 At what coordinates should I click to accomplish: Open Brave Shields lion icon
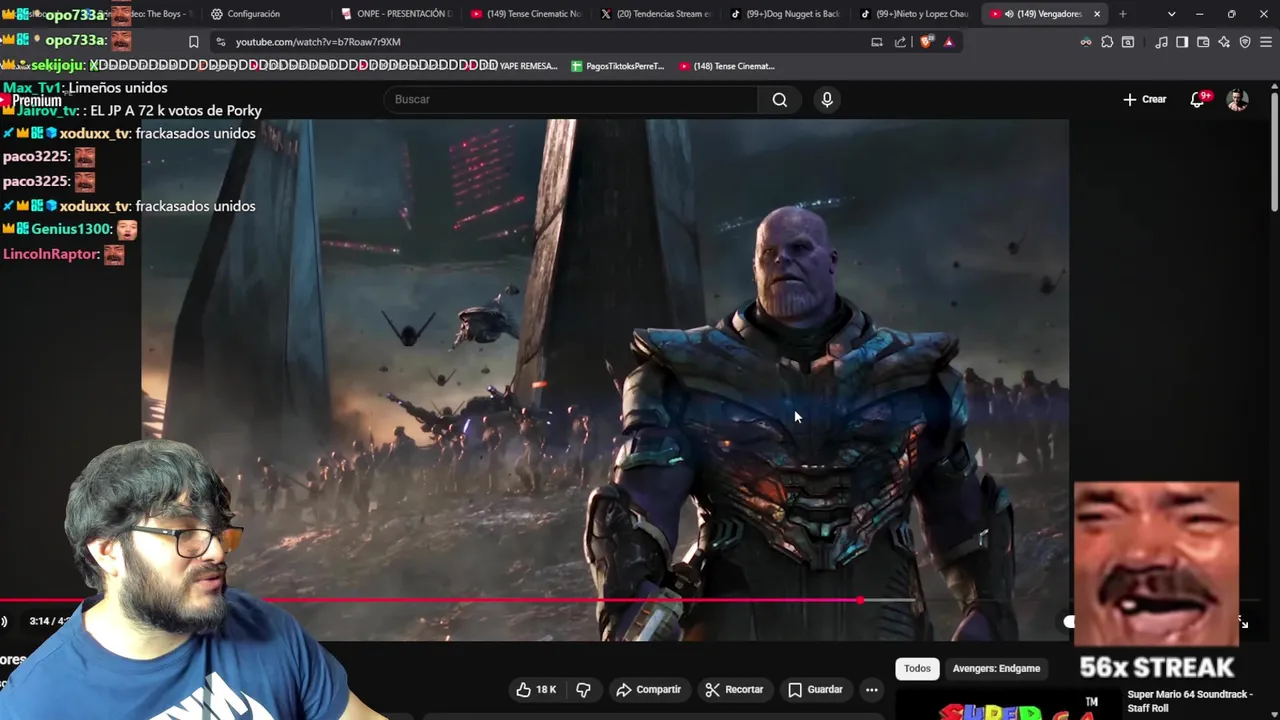(925, 42)
